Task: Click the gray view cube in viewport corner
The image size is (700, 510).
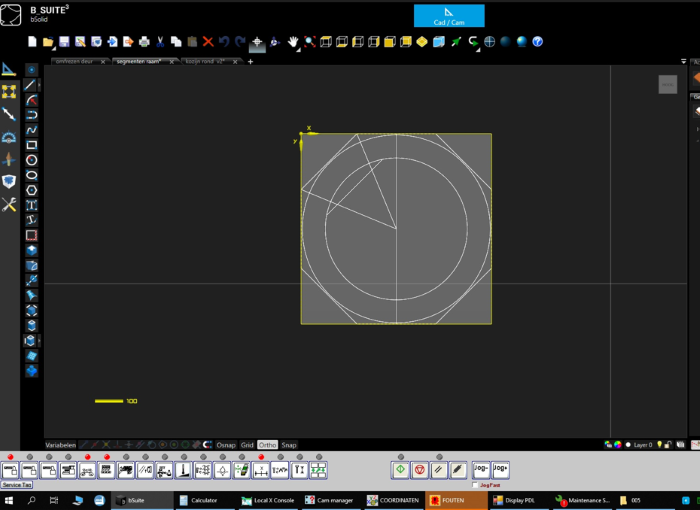Action: tap(668, 84)
